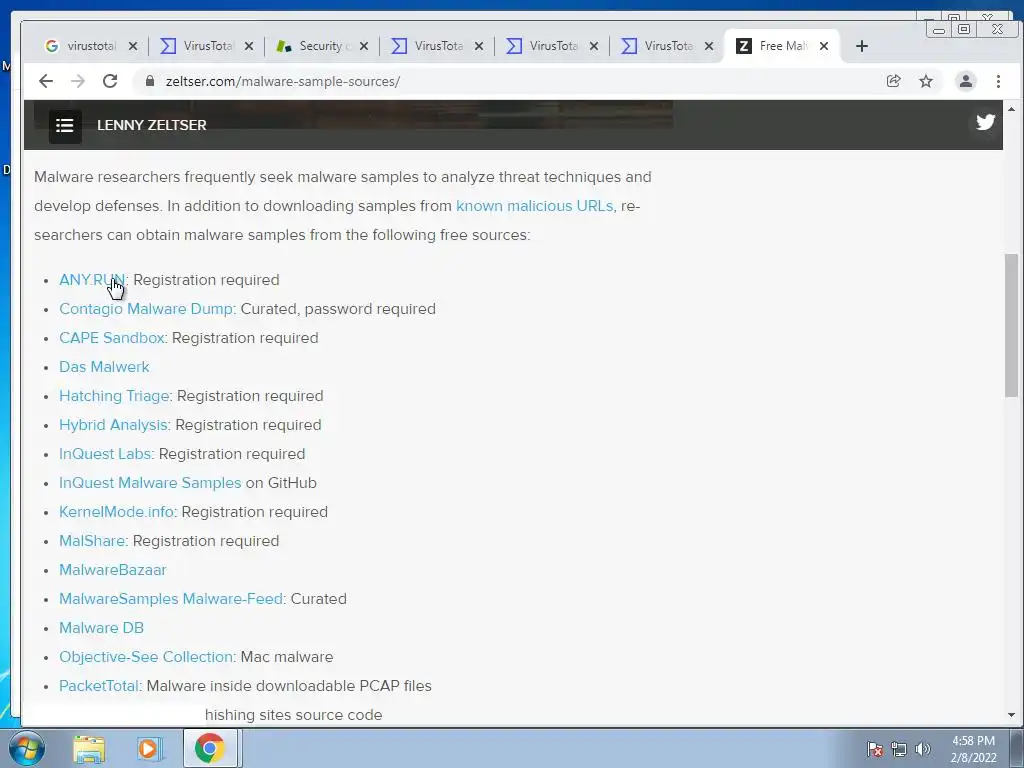
Task: Open the InQuest Malware Samples link
Action: [x=150, y=483]
